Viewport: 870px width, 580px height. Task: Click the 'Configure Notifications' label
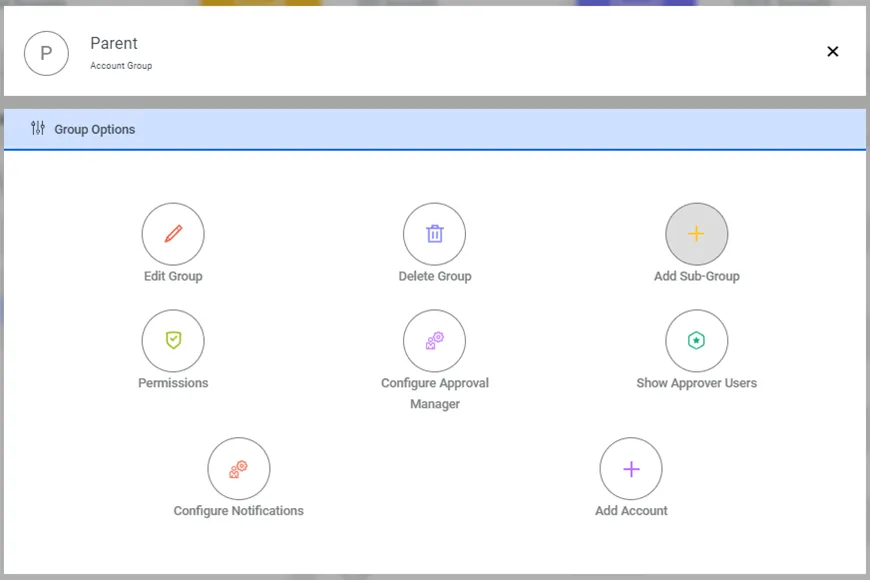point(239,511)
